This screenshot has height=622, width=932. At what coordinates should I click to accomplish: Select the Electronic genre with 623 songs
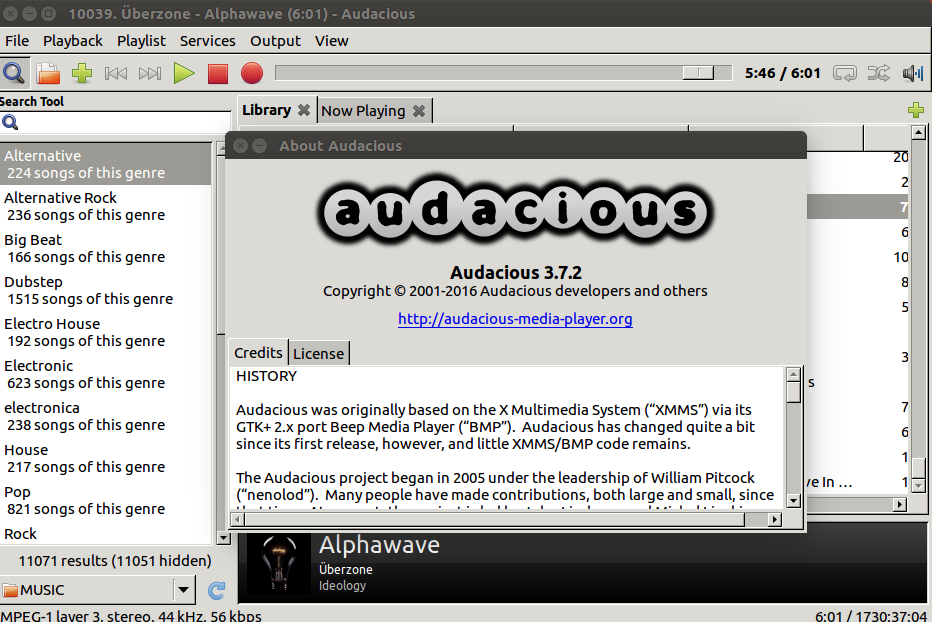pyautogui.click(x=105, y=375)
